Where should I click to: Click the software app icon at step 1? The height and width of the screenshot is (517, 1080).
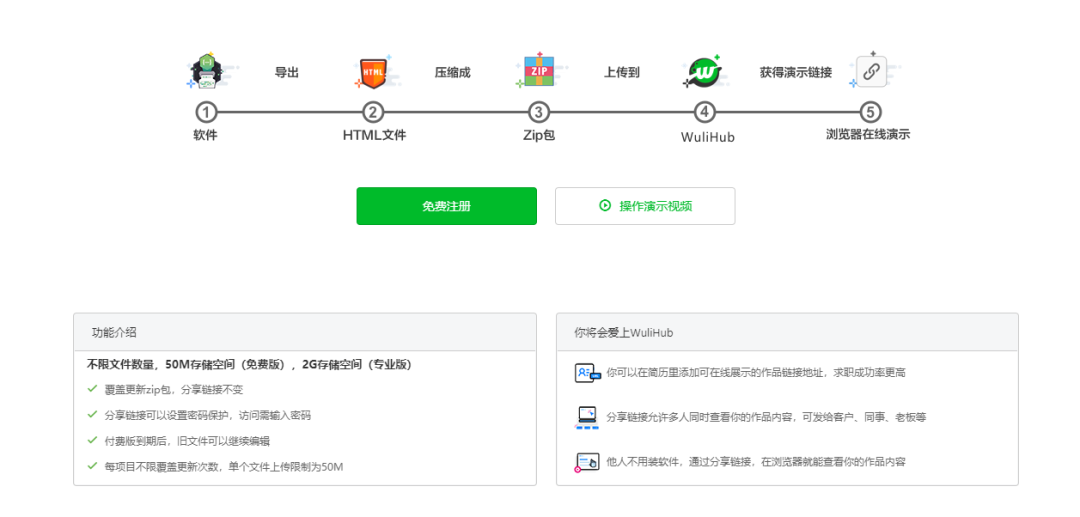pyautogui.click(x=206, y=72)
